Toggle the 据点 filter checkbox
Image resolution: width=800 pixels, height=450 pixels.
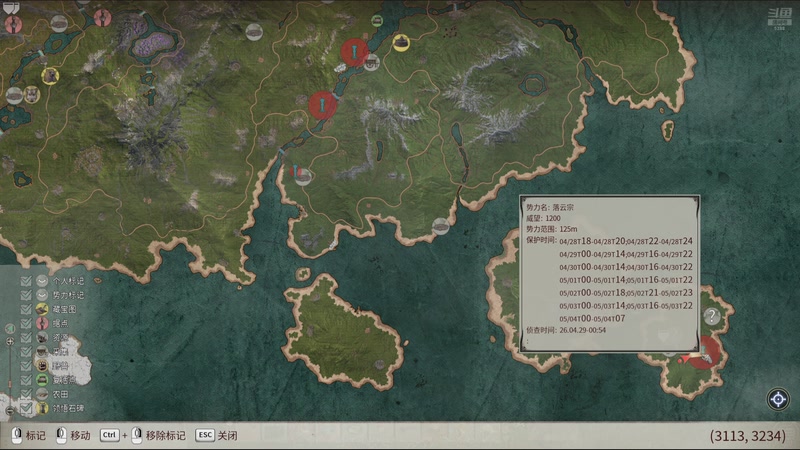pos(26,323)
